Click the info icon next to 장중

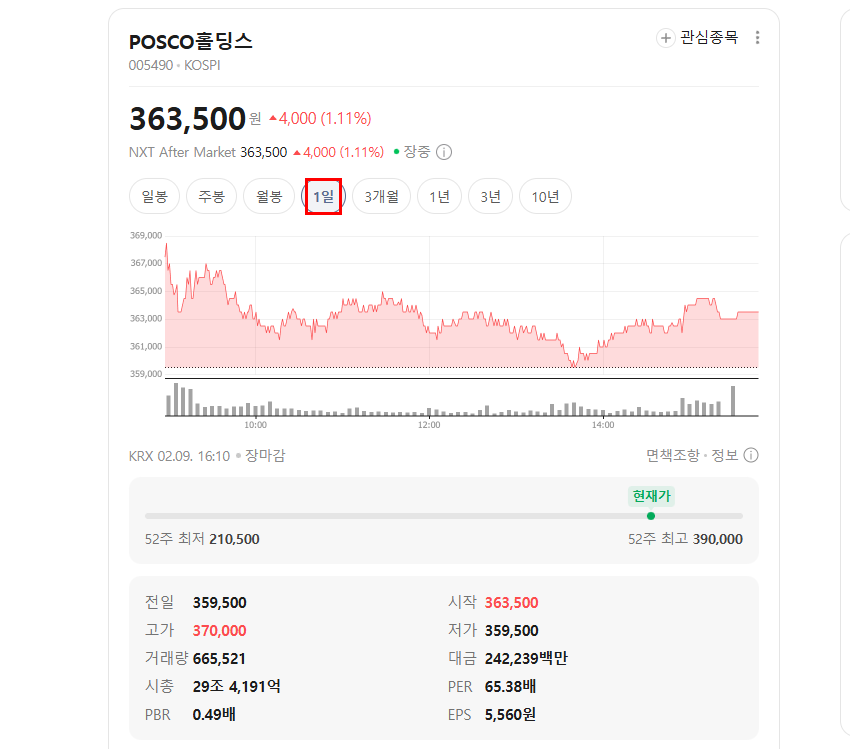tap(444, 152)
